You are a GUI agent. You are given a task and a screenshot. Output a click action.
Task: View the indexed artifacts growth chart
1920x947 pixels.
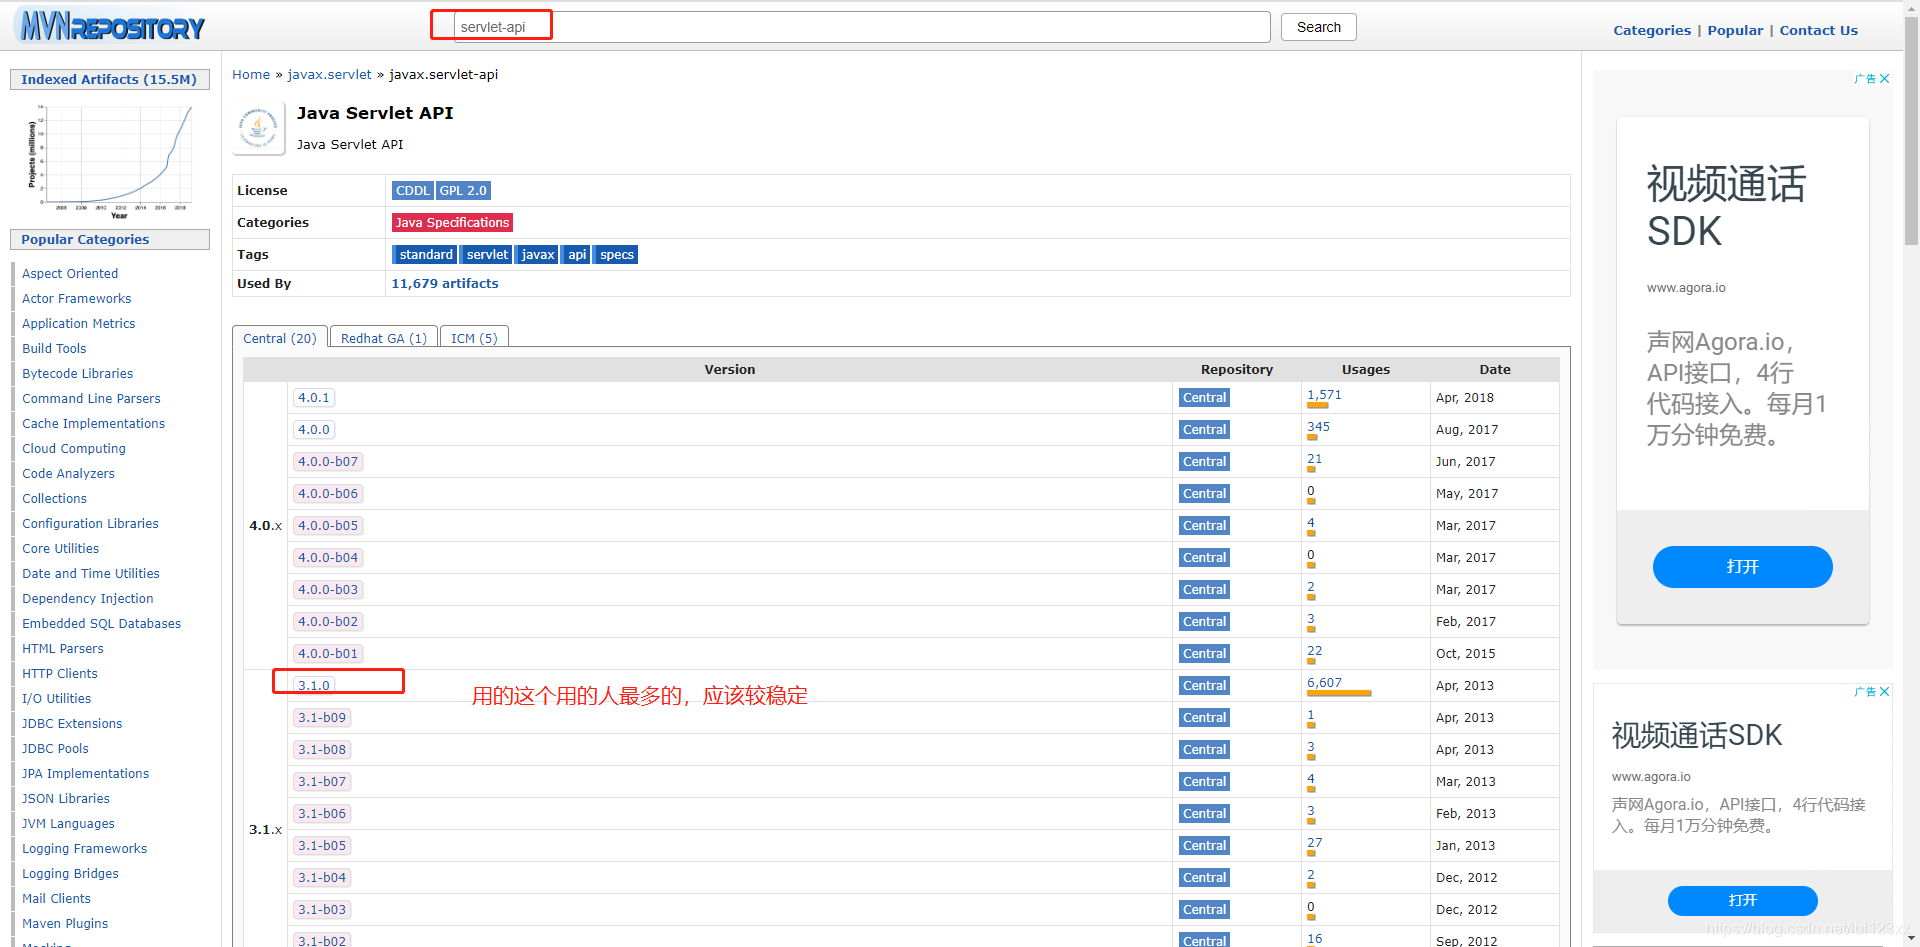(110, 160)
